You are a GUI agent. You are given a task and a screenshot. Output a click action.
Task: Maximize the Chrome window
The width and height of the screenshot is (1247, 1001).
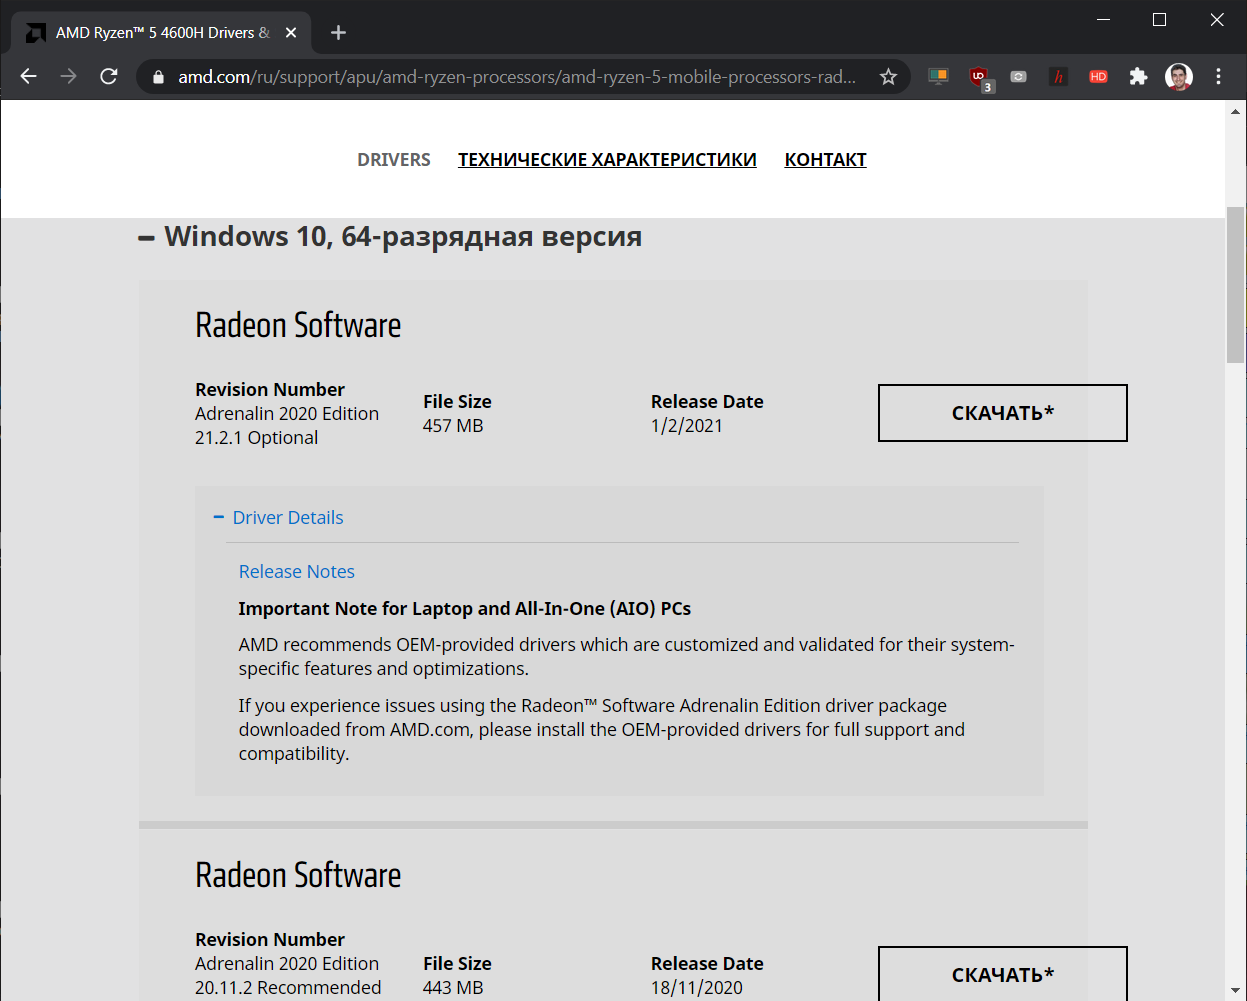click(x=1160, y=19)
